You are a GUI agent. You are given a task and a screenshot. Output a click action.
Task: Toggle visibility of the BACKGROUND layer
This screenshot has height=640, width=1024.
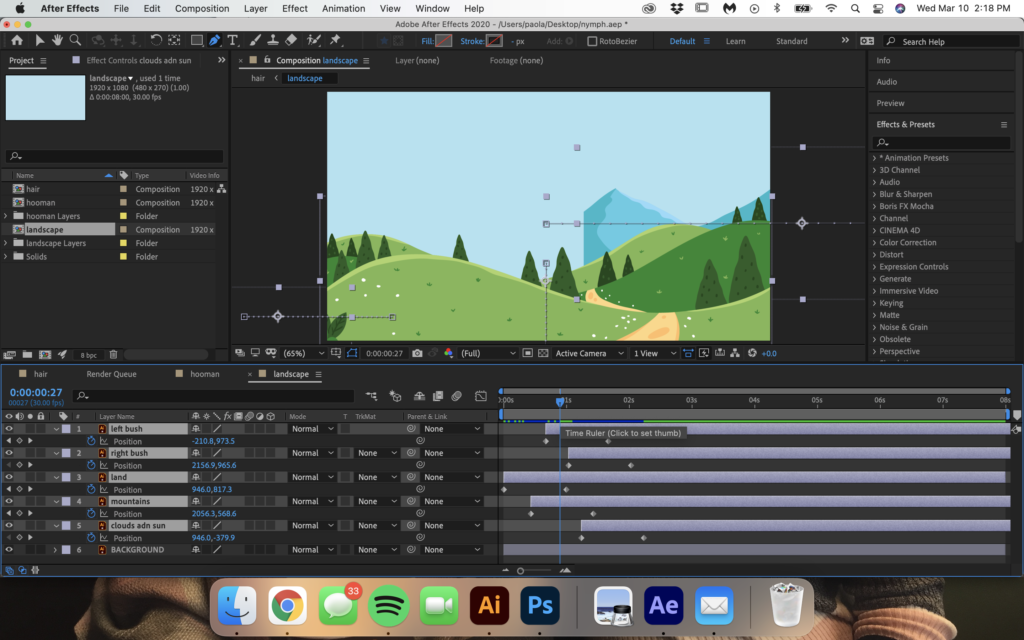9,550
